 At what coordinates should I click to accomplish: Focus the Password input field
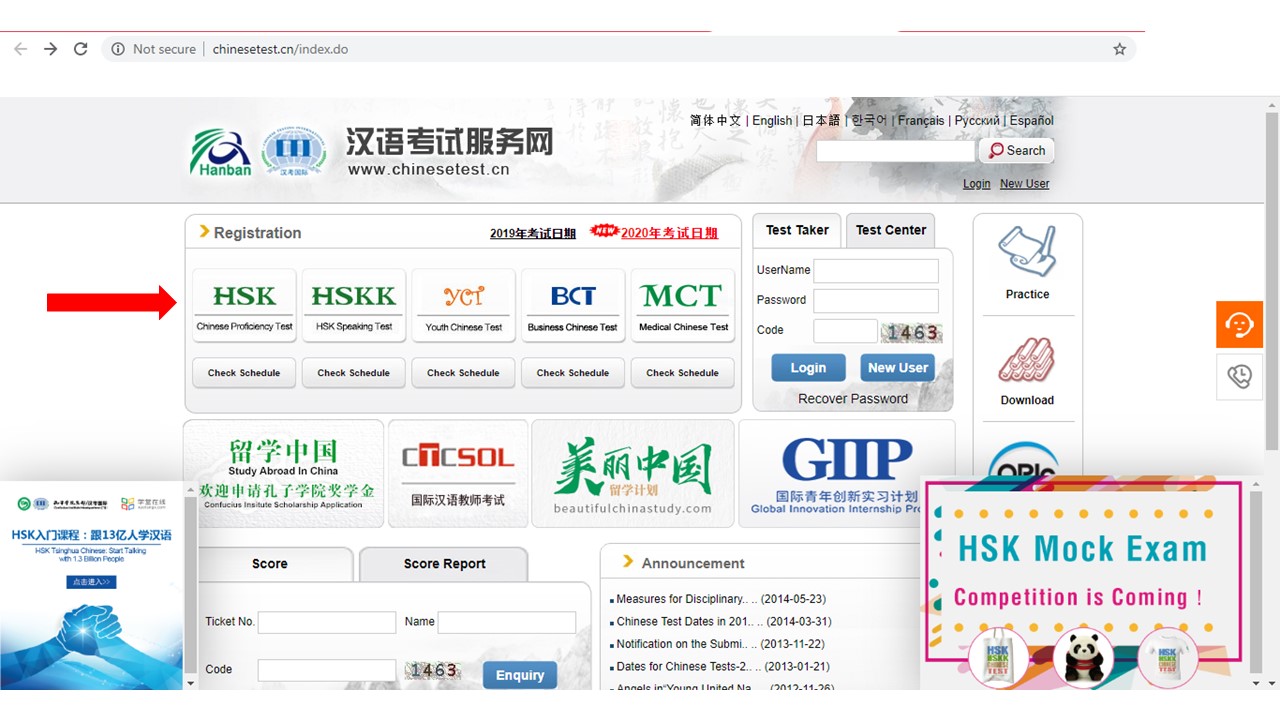click(876, 301)
